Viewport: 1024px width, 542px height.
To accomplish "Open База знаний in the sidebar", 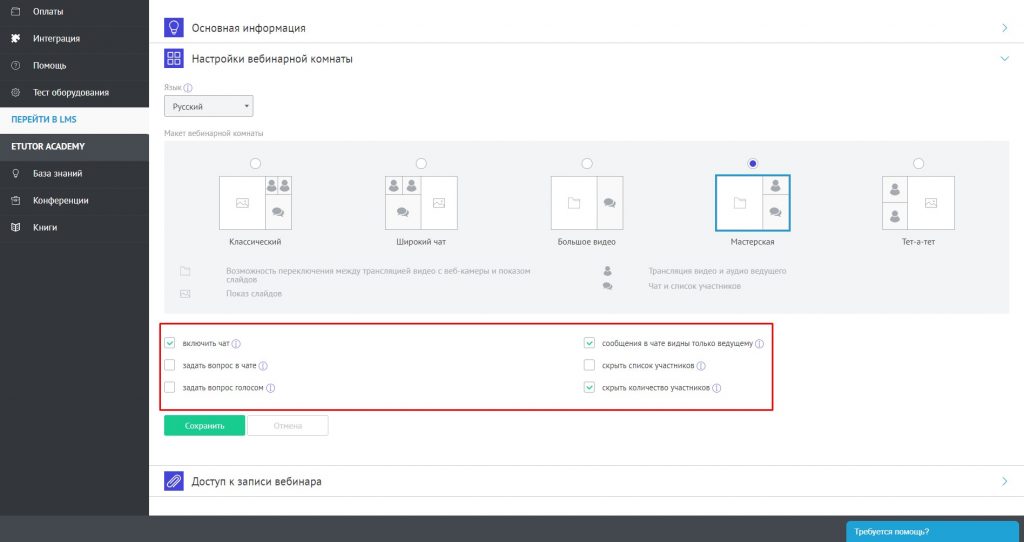I will click(x=57, y=173).
